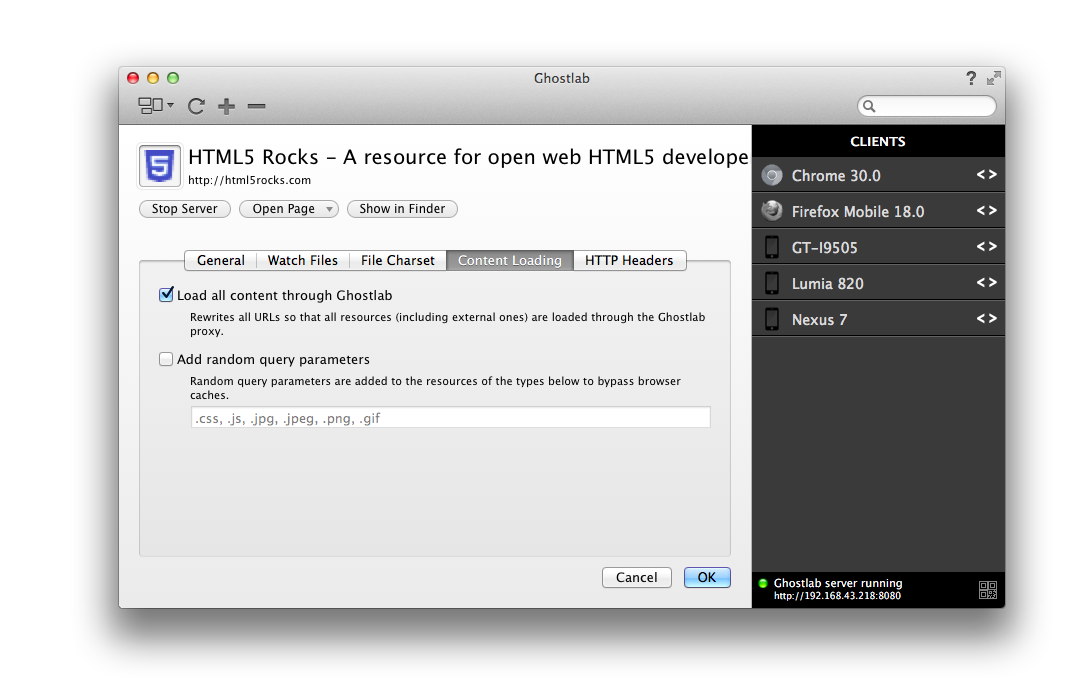Switch to the Watch Files tab
1076x678 pixels.
303,261
